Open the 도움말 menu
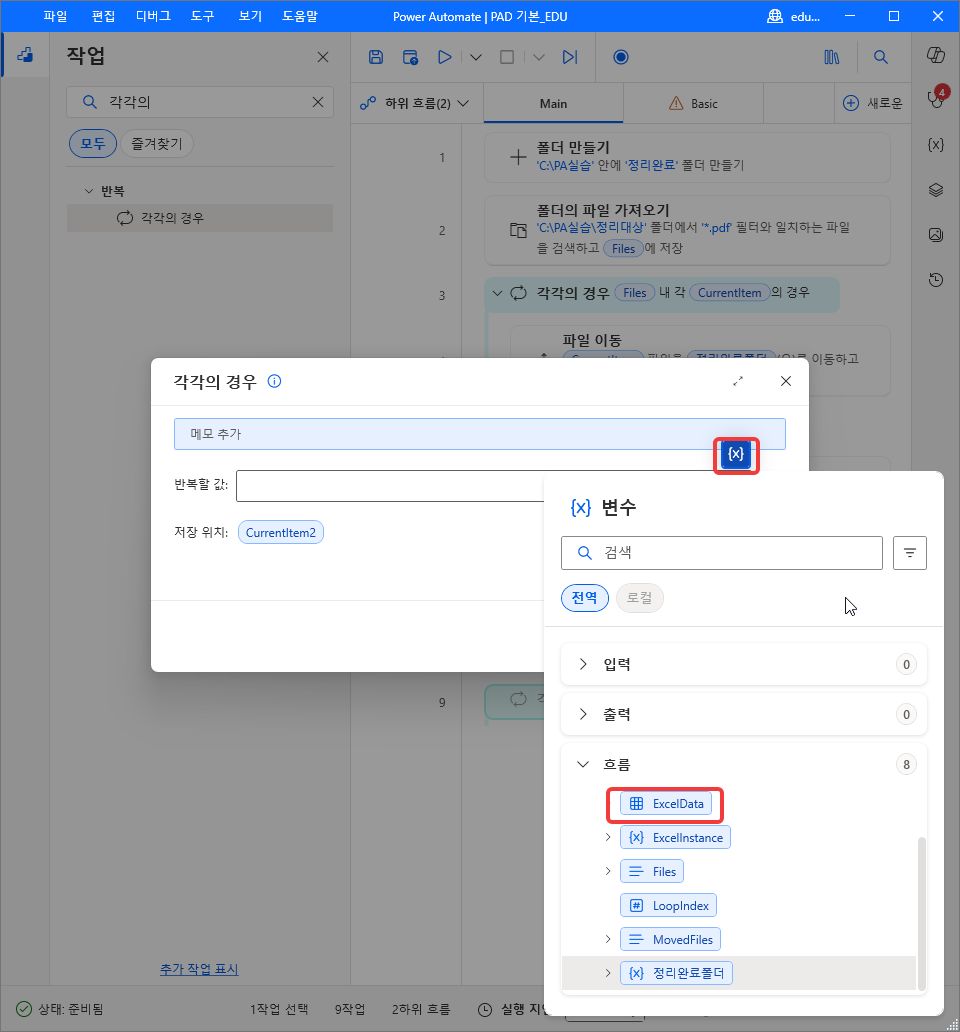 coord(300,16)
